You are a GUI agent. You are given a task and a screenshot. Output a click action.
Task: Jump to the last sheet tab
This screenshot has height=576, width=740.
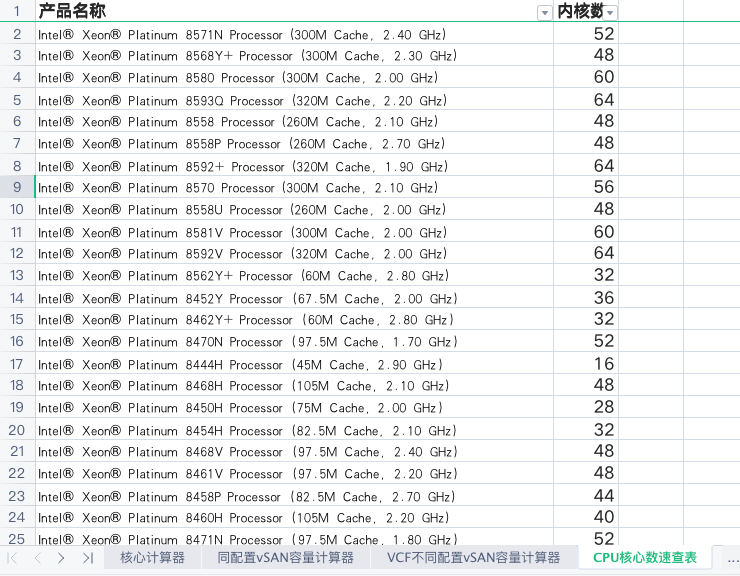coord(88,558)
